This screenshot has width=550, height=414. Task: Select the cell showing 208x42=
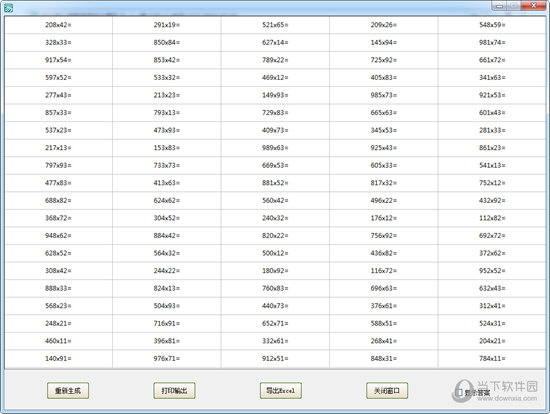click(x=59, y=25)
